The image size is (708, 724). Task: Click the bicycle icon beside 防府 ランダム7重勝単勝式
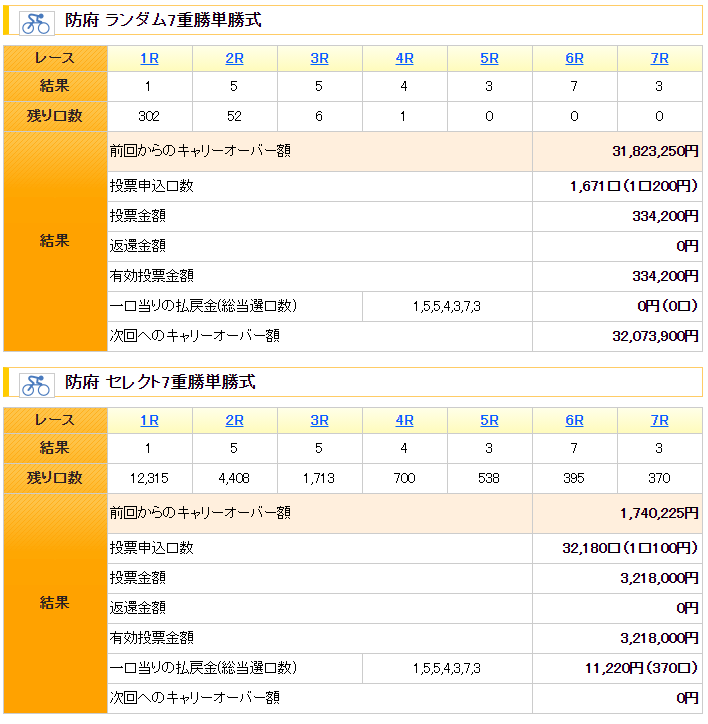[36, 23]
